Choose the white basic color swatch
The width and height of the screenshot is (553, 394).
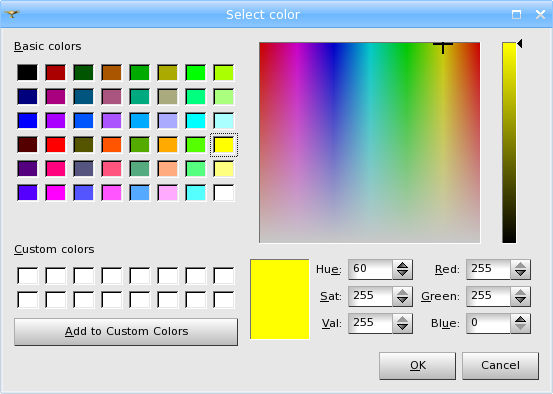click(x=224, y=193)
